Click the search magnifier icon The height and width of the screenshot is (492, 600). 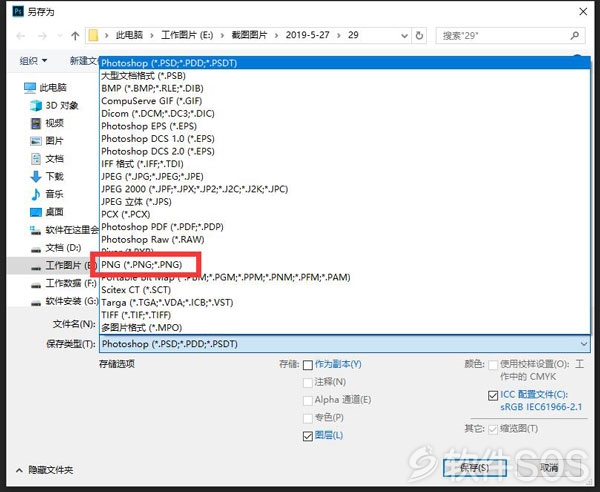(574, 36)
